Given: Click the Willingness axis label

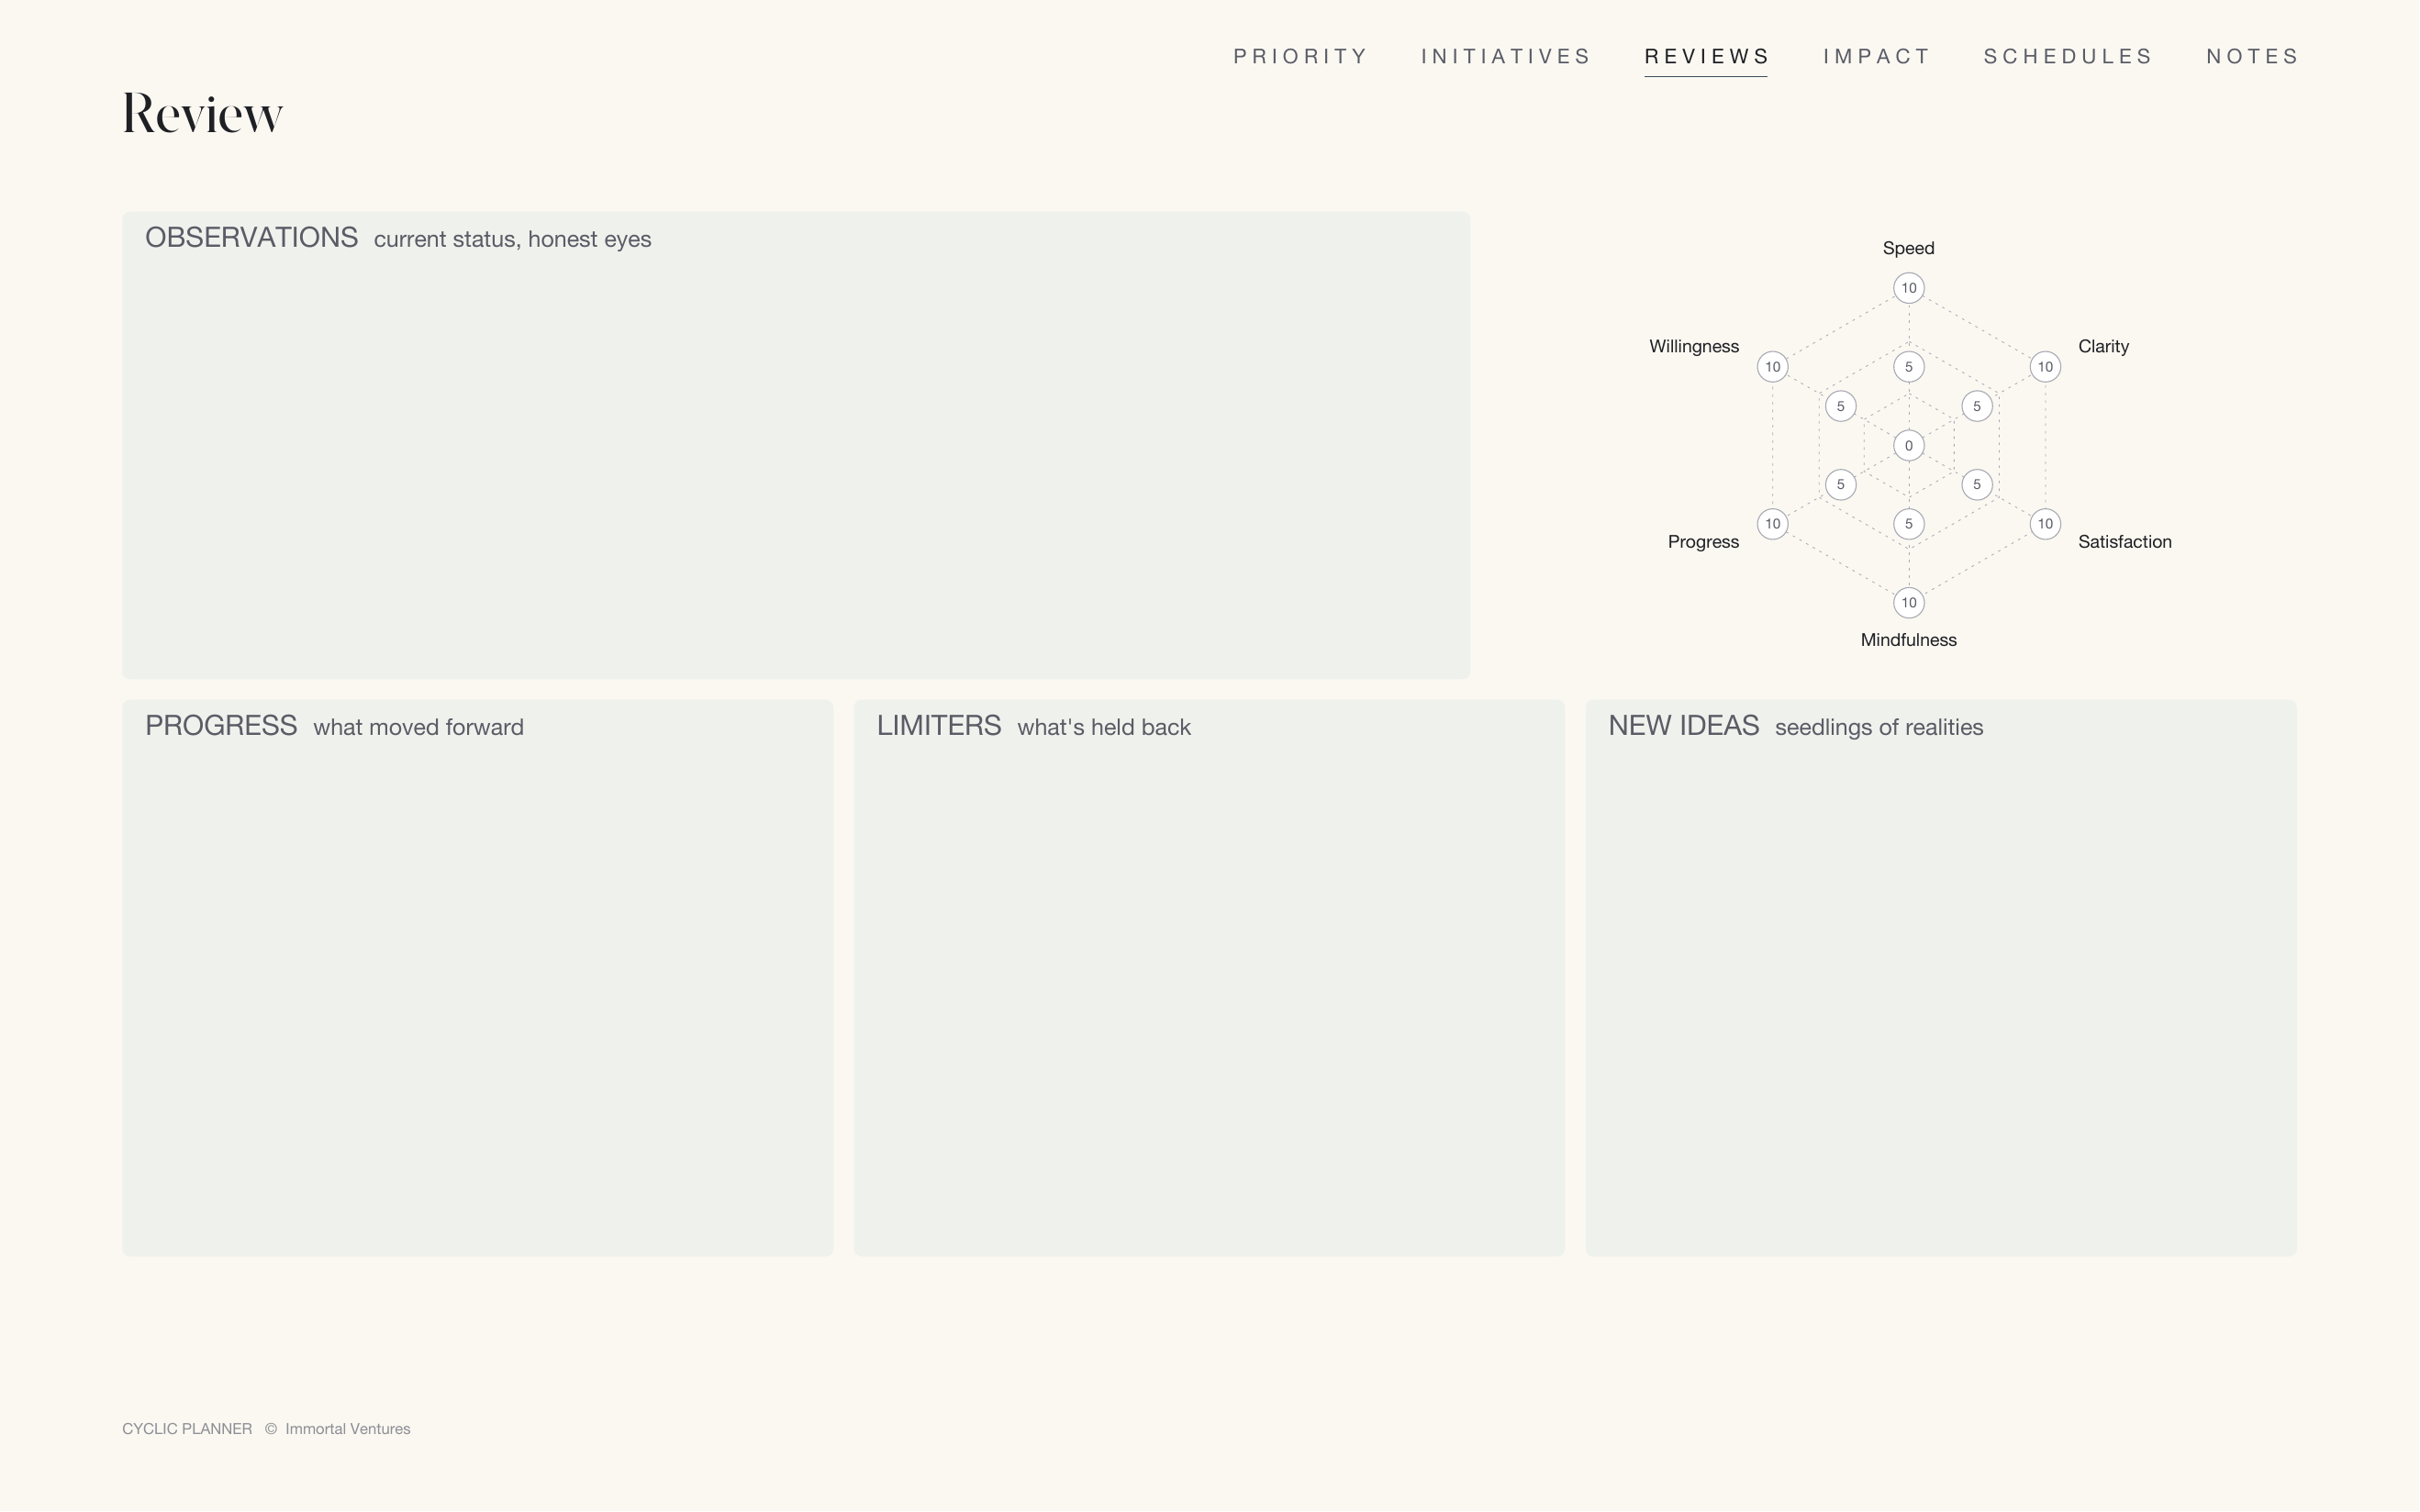Looking at the screenshot, I should 1694,347.
